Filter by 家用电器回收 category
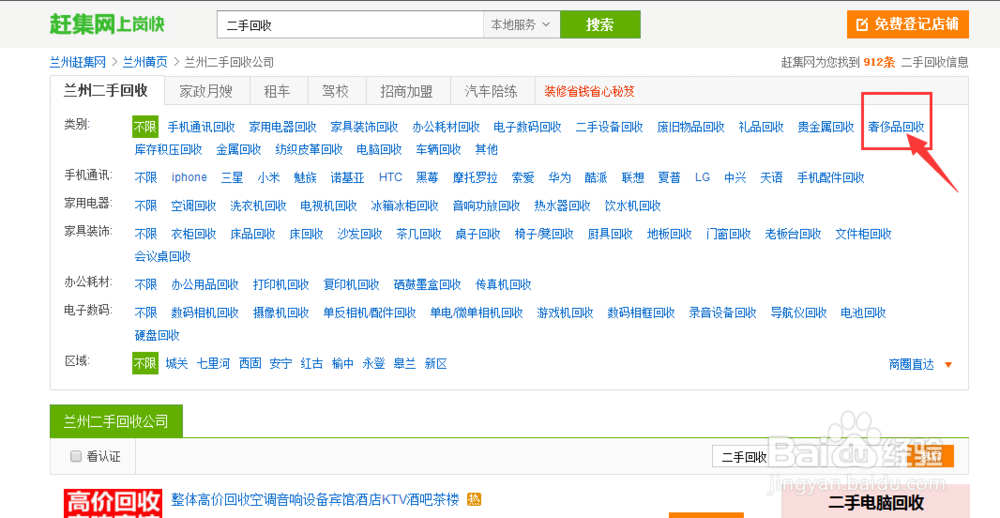 coord(283,126)
